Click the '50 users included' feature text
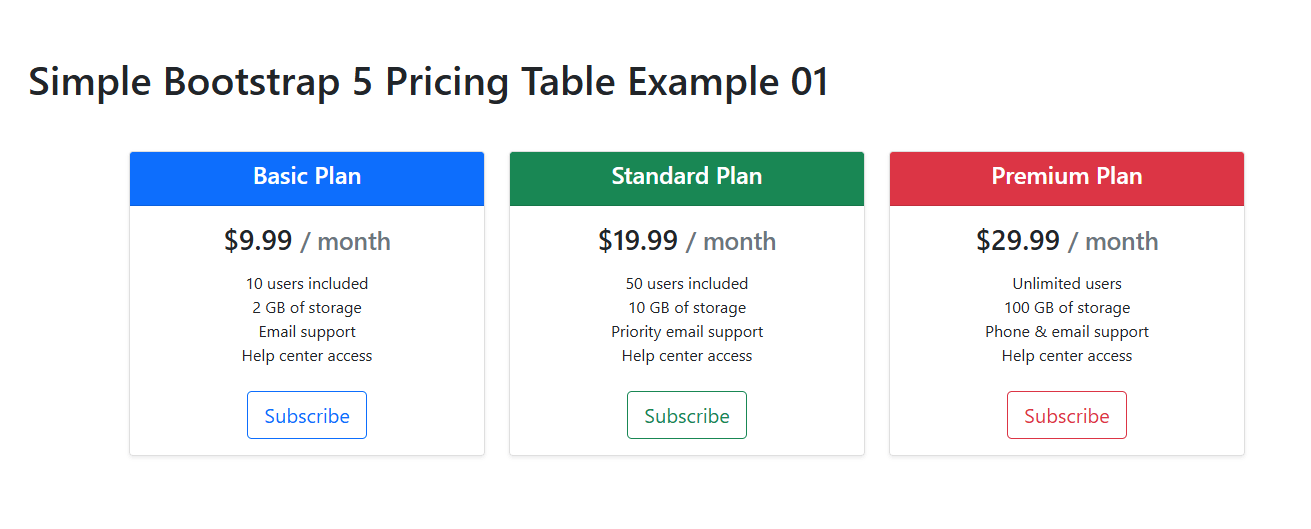This screenshot has width=1311, height=529. [x=687, y=284]
